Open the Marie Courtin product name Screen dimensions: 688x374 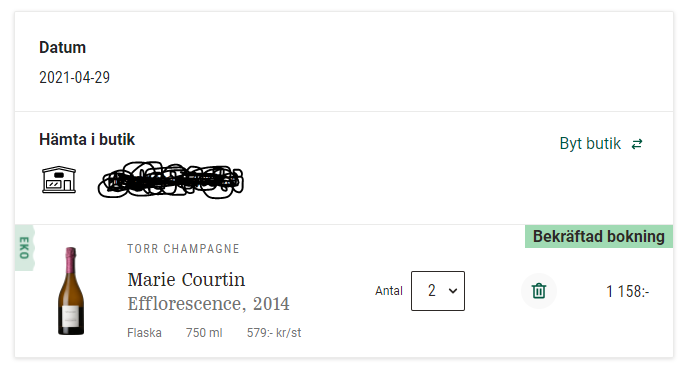[186, 280]
